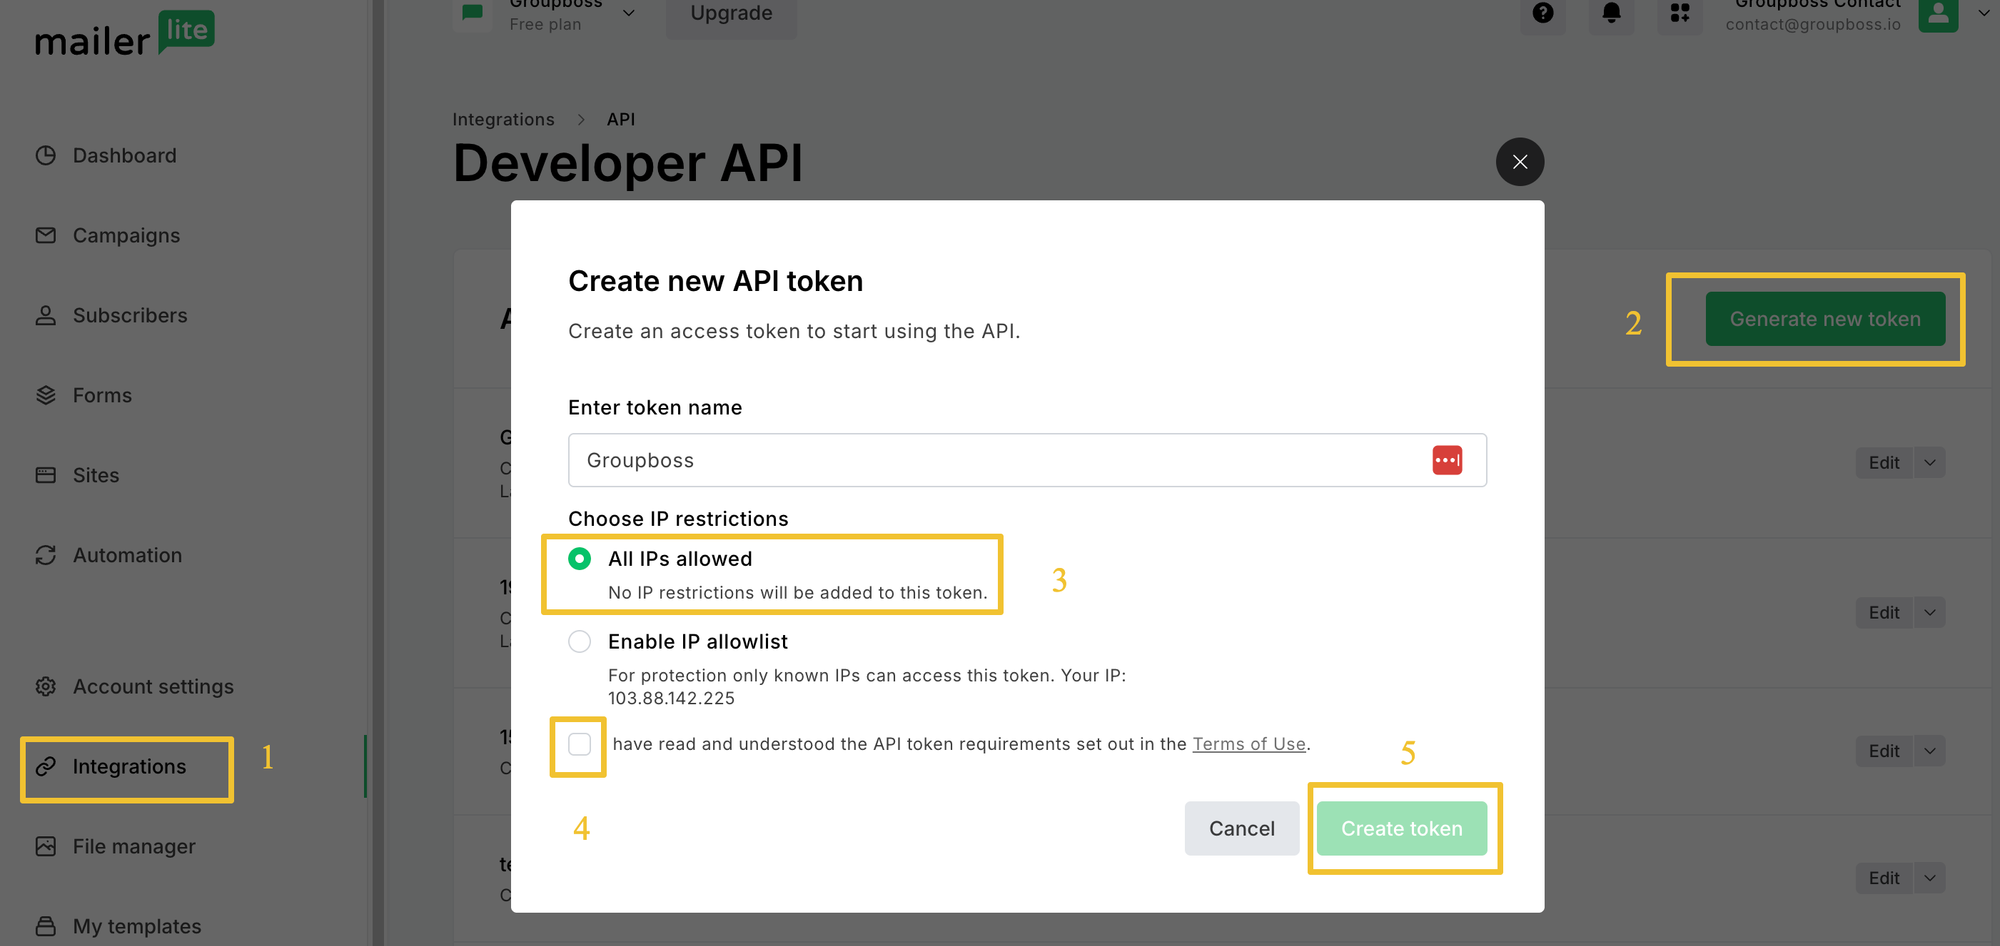Click the Automation refresh icon

tap(46, 556)
